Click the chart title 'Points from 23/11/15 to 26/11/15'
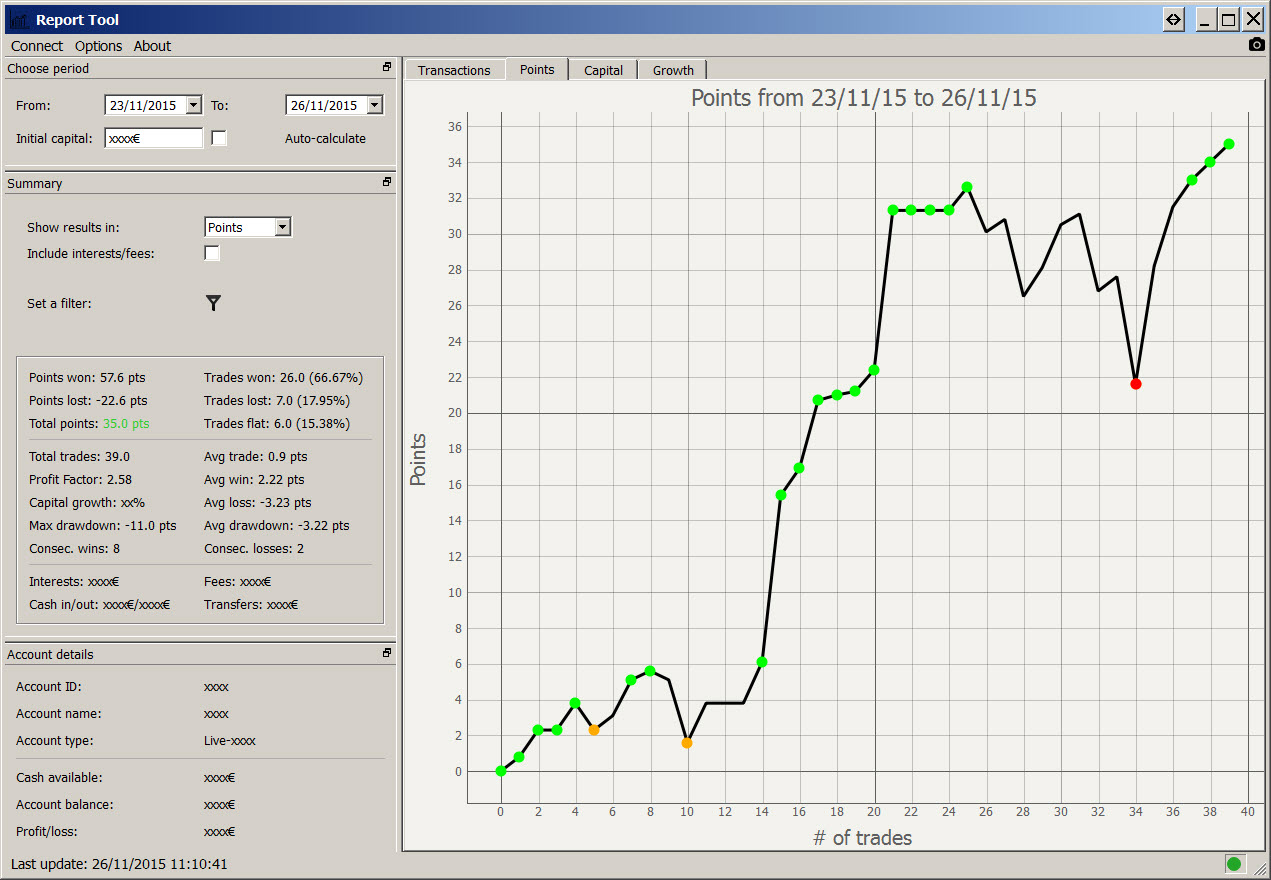Image resolution: width=1271 pixels, height=880 pixels. (x=864, y=98)
